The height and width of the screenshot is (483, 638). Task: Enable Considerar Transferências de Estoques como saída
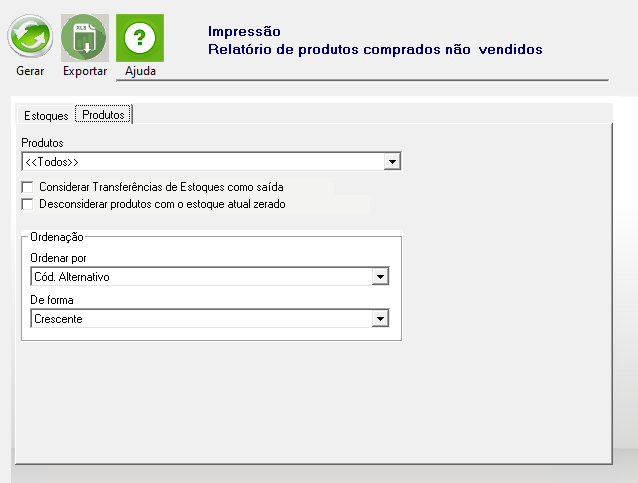coord(27,187)
